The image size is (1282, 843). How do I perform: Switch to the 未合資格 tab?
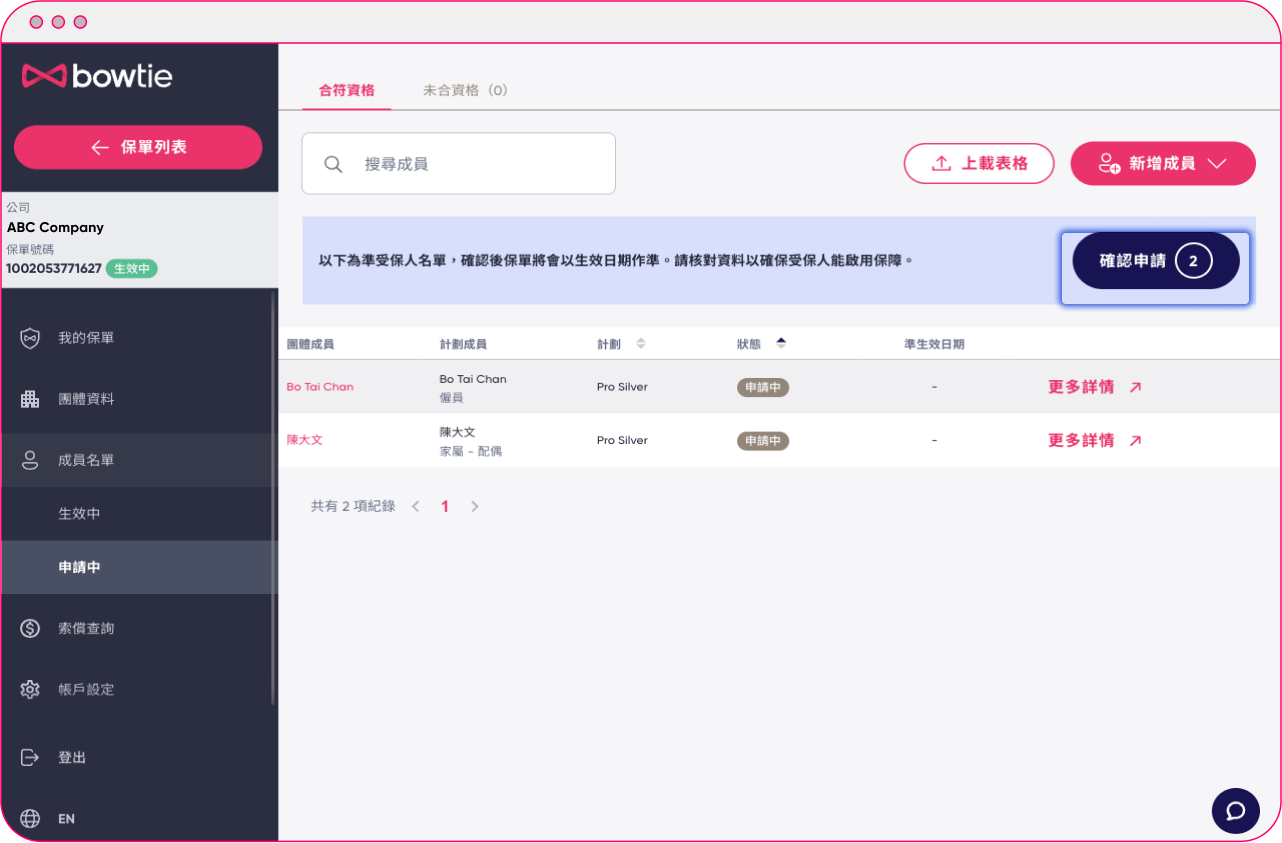tap(465, 89)
